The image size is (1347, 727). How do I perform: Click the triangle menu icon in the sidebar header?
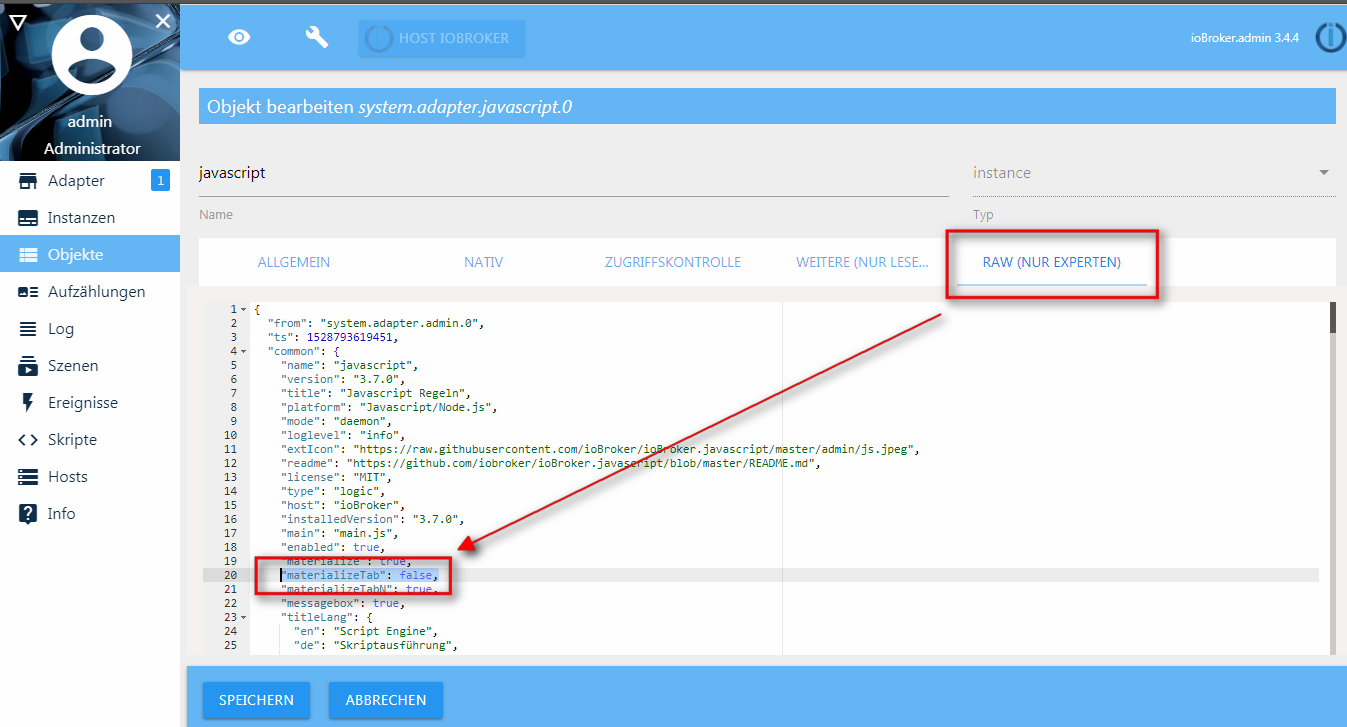tap(17, 21)
